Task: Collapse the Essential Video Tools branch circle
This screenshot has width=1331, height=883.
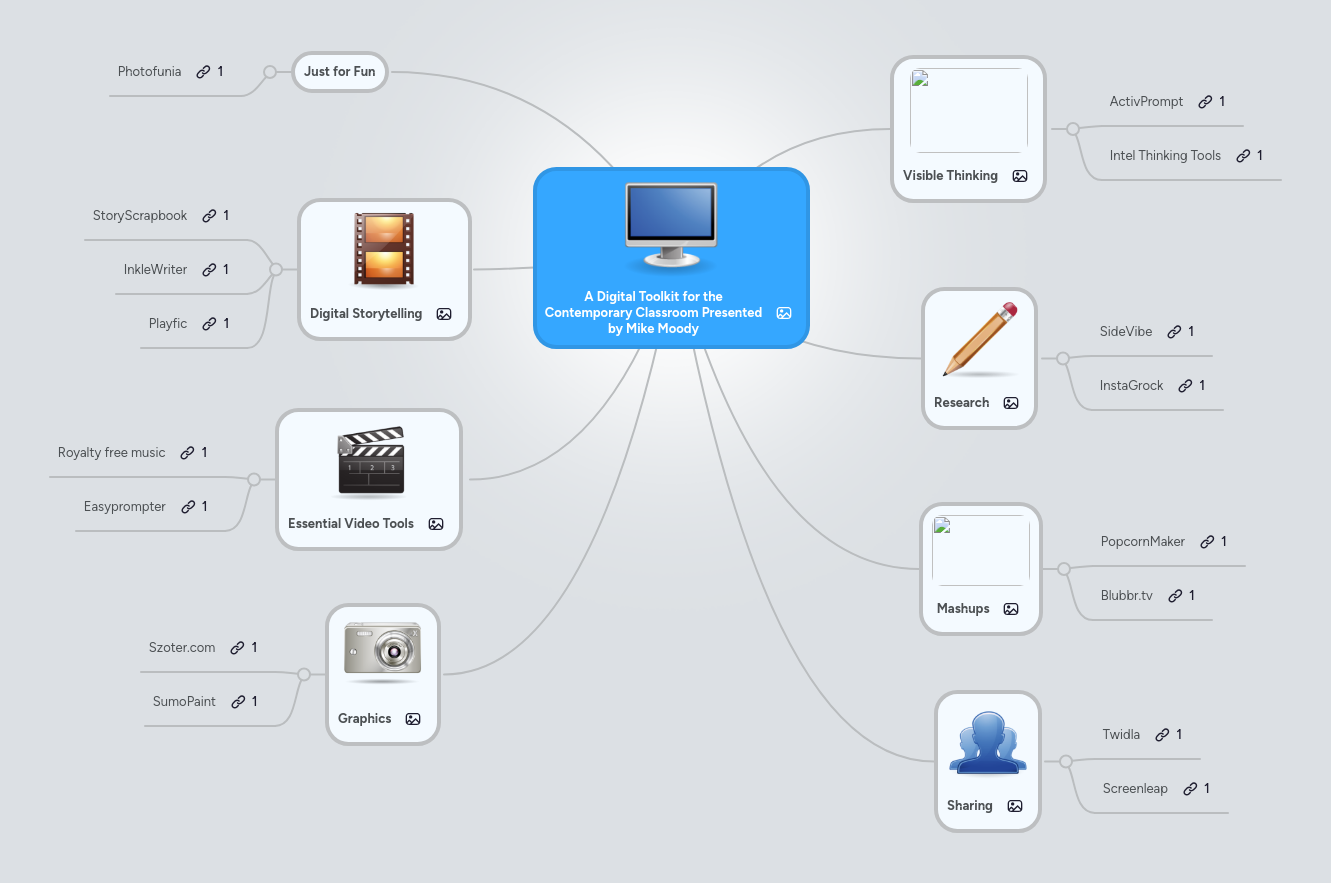Action: [x=254, y=479]
